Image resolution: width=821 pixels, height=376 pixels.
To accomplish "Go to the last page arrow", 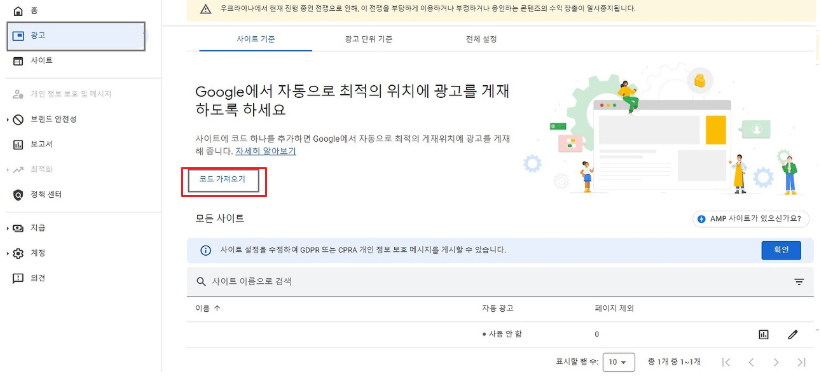I will 801,362.
